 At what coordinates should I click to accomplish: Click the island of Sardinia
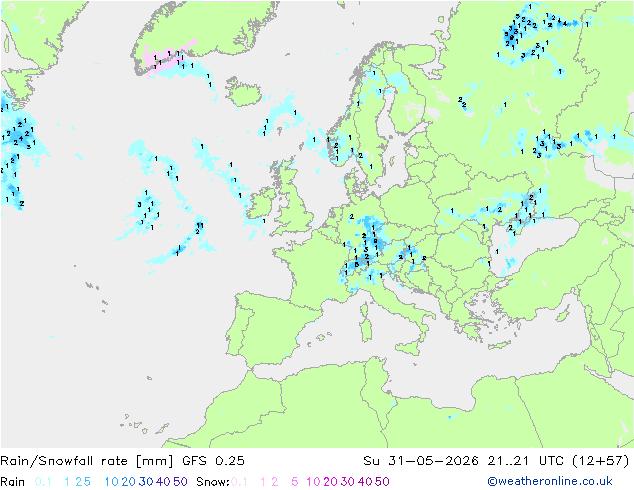[x=366, y=328]
